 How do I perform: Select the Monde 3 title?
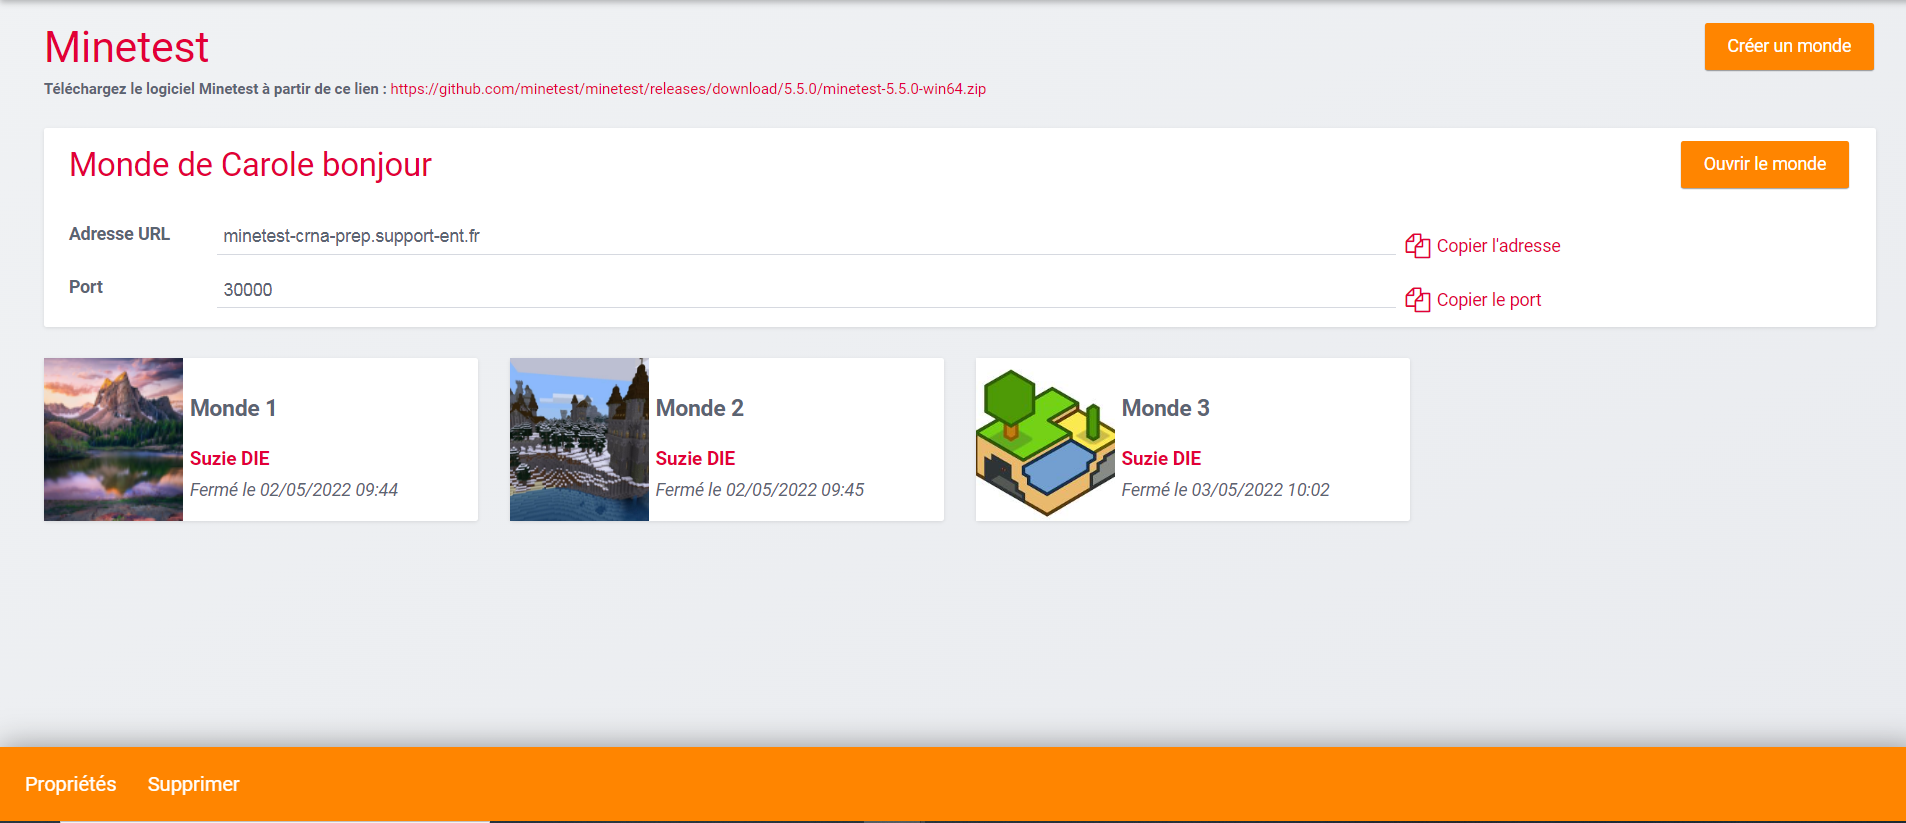click(1165, 408)
